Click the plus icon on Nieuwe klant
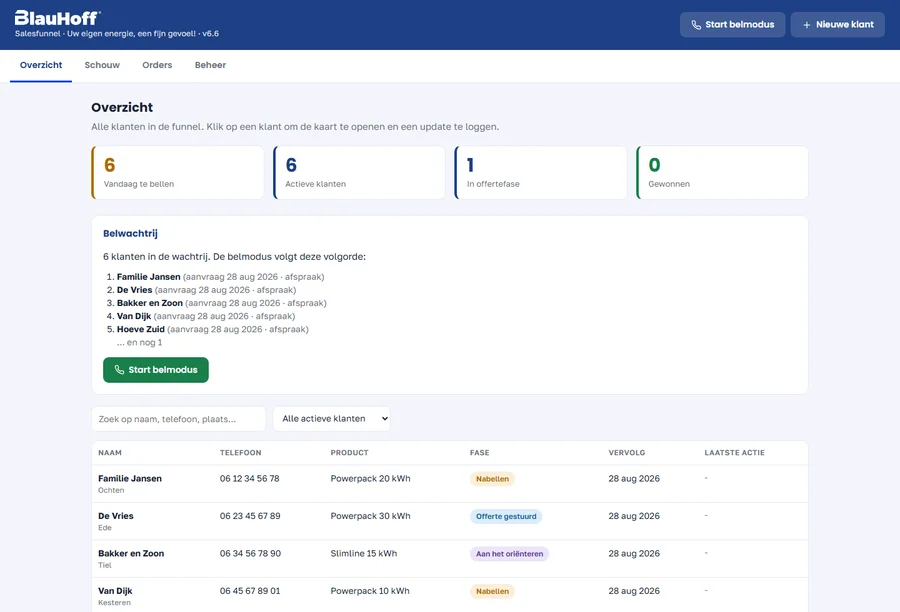The height and width of the screenshot is (612, 900). click(x=806, y=25)
